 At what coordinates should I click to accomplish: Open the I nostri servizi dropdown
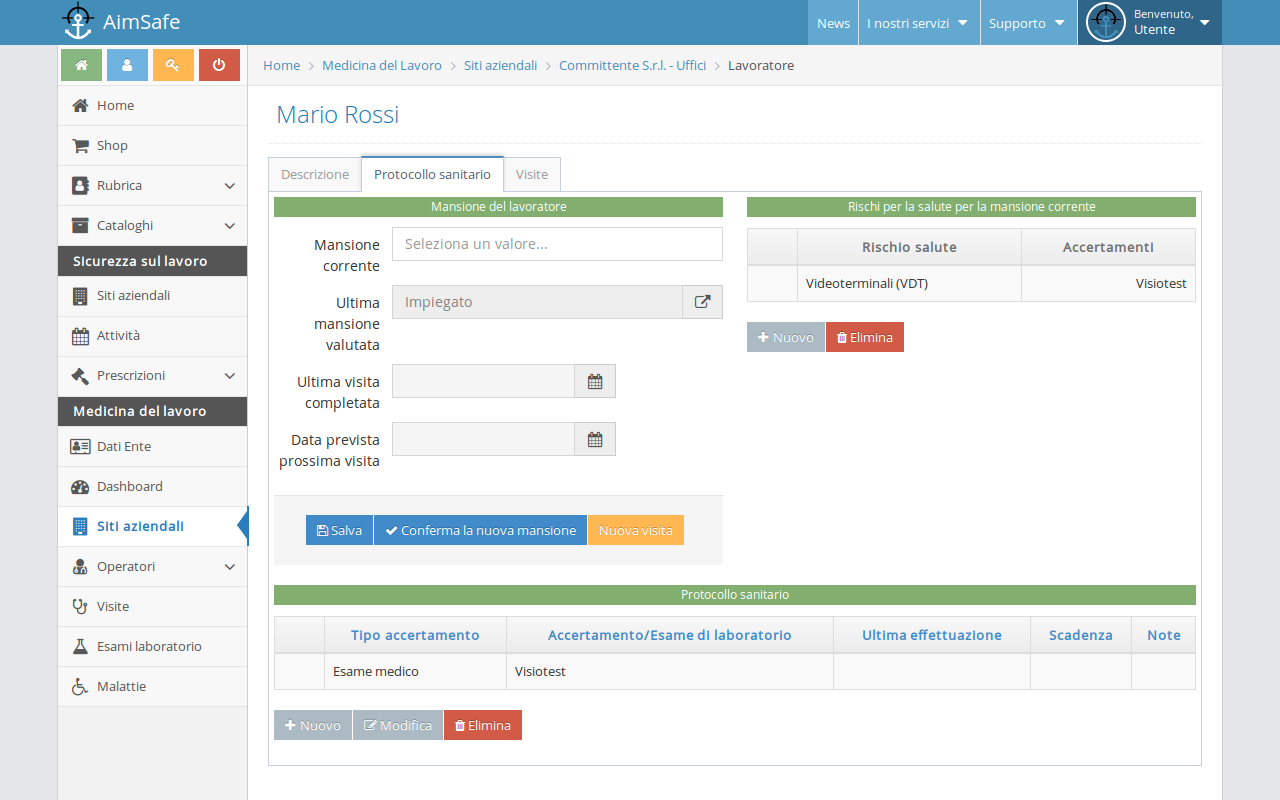(x=919, y=23)
